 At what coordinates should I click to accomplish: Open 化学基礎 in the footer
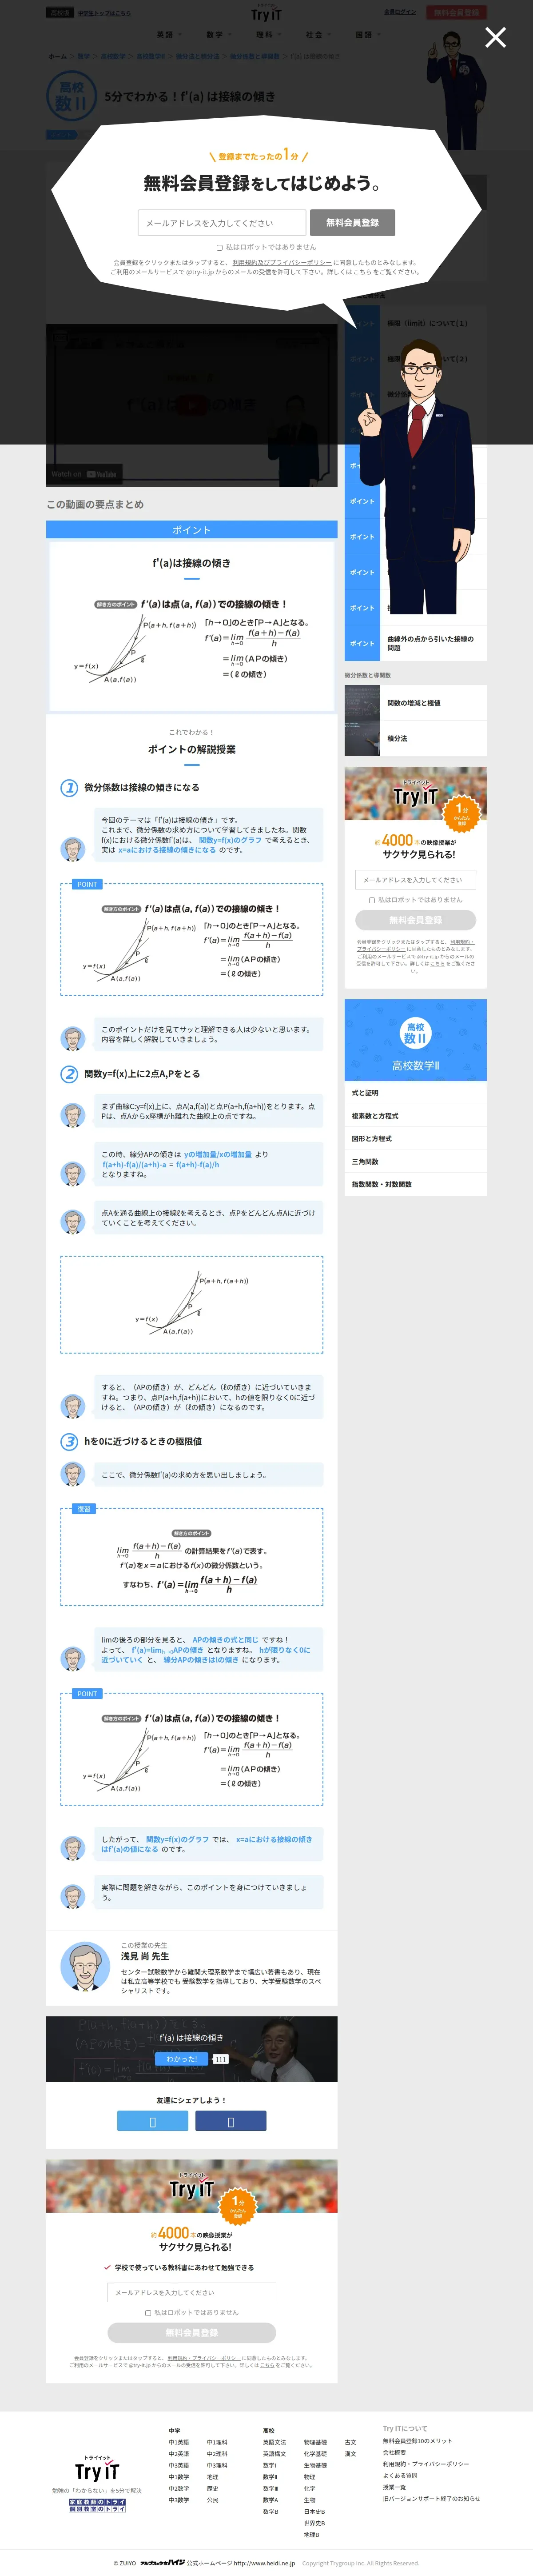tap(315, 2454)
